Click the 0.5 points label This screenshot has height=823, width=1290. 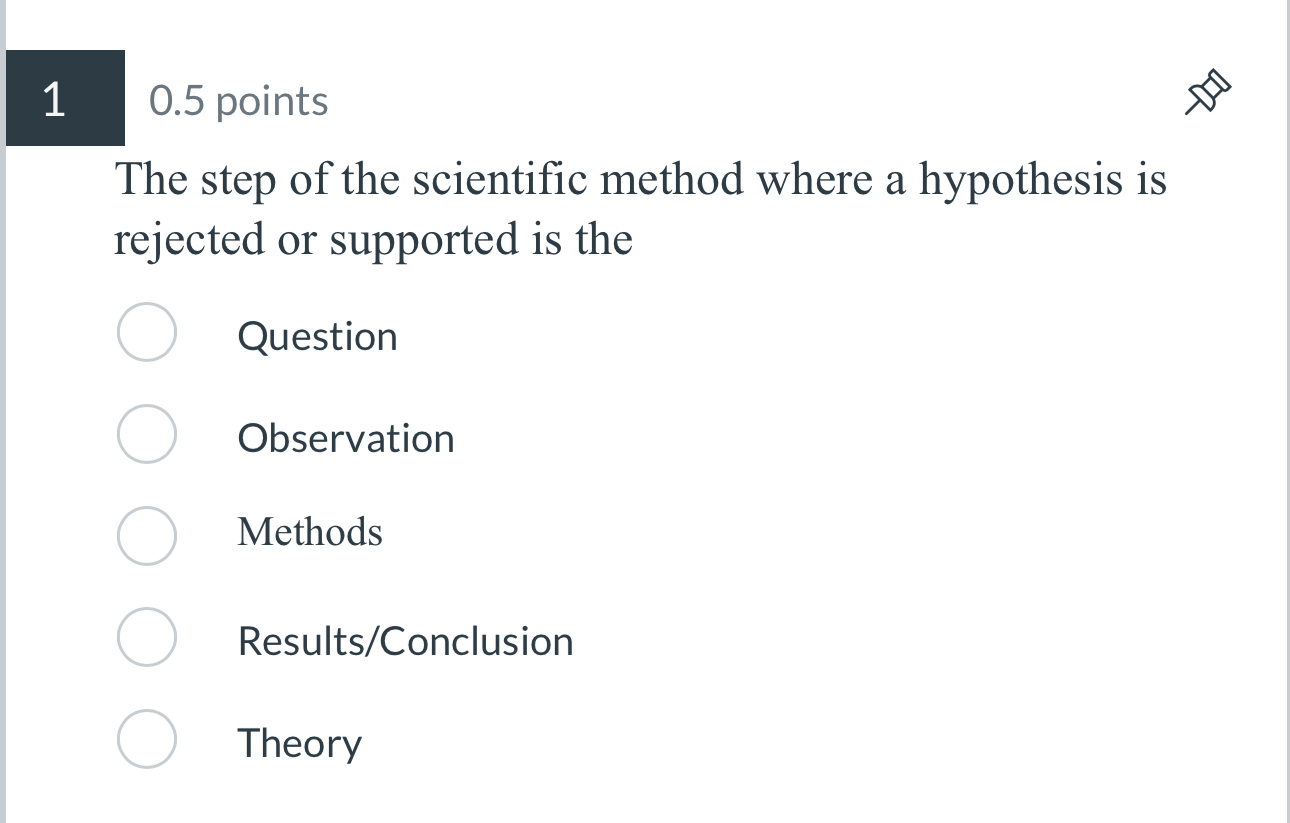[x=237, y=100]
